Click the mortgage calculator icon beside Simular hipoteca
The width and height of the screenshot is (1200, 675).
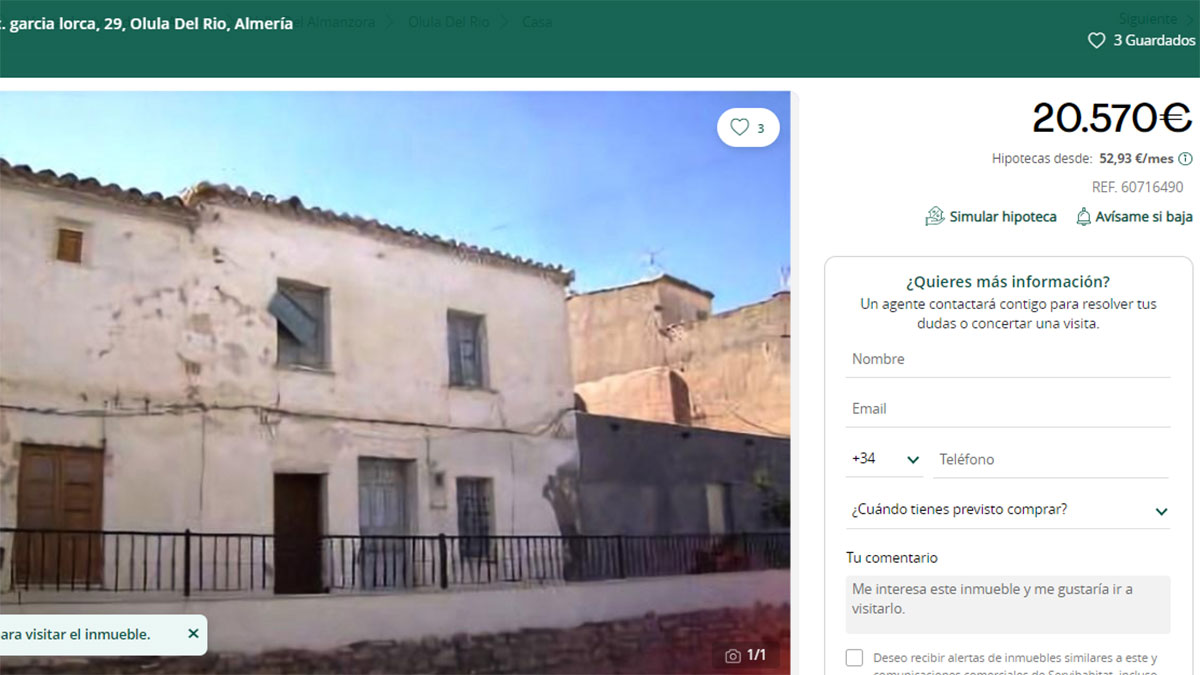pos(934,216)
